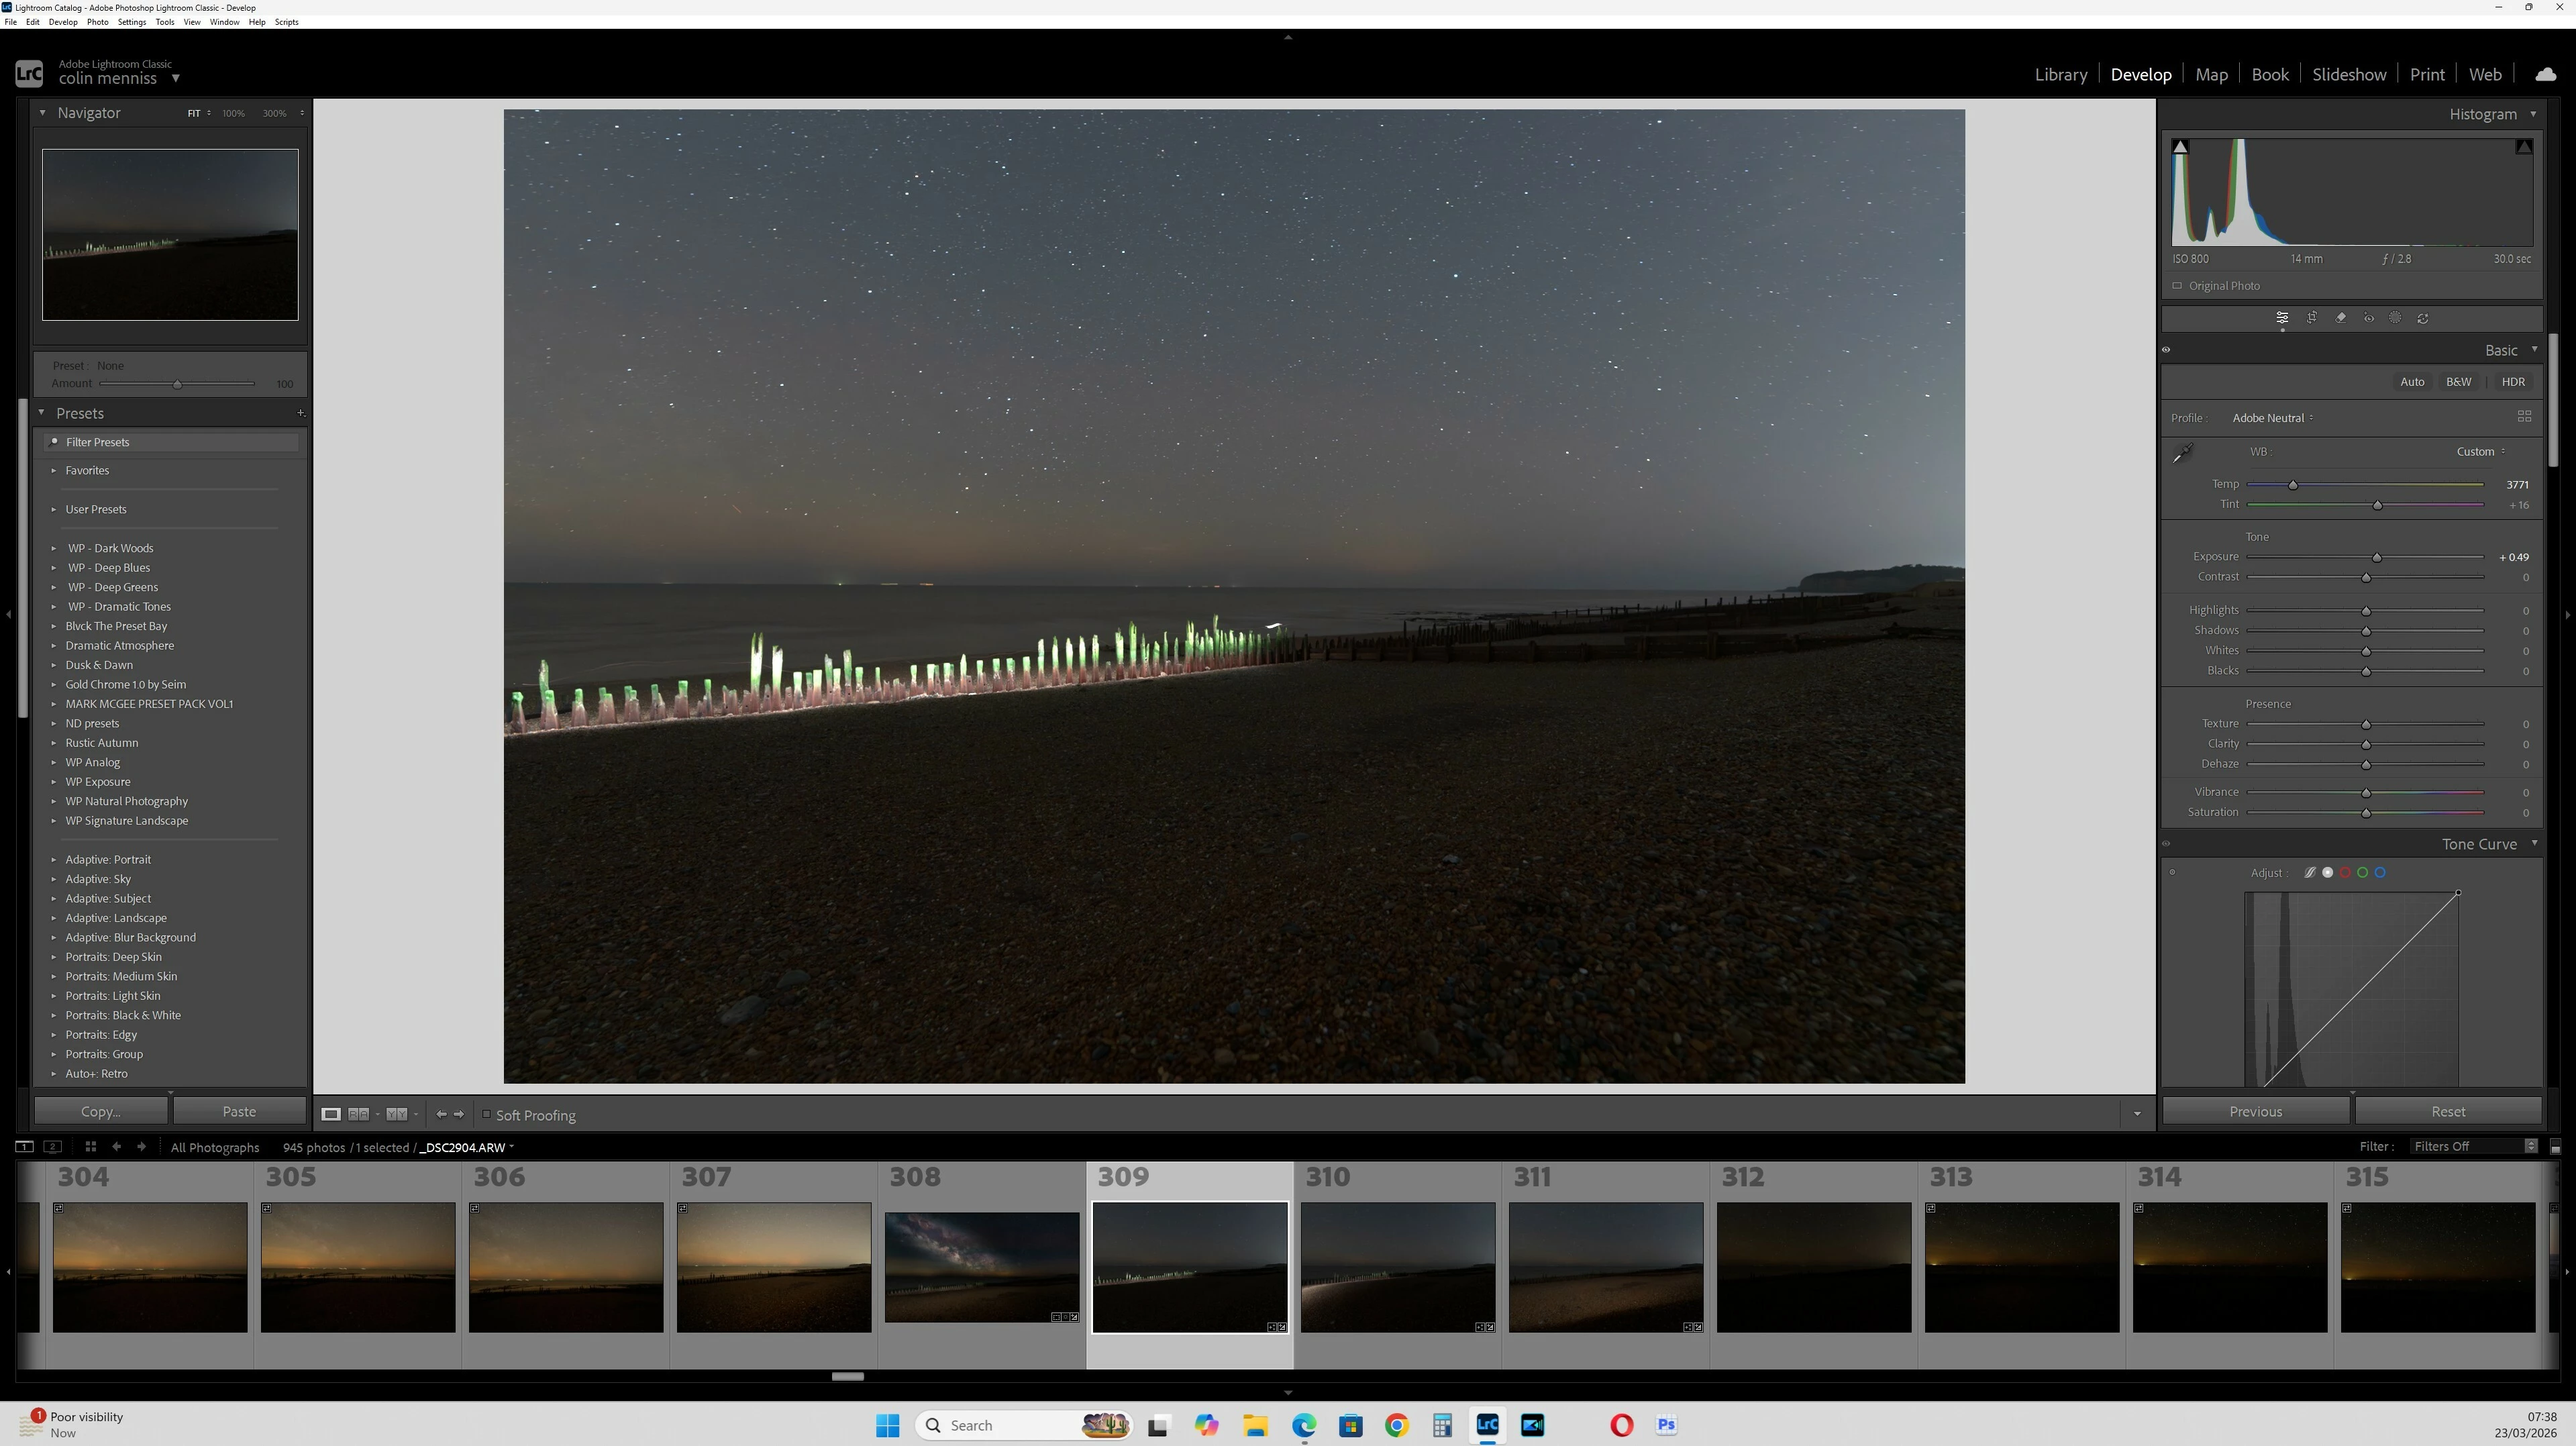Toggle Basic panel visibility eye icon
2576x1446 pixels.
[x=2166, y=350]
